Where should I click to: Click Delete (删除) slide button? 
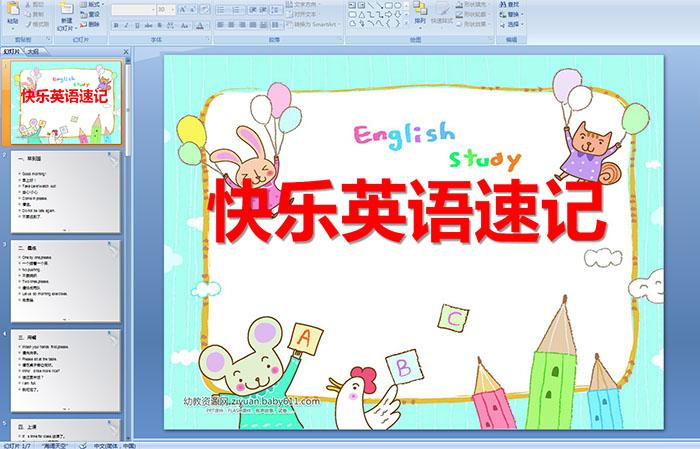90,25
